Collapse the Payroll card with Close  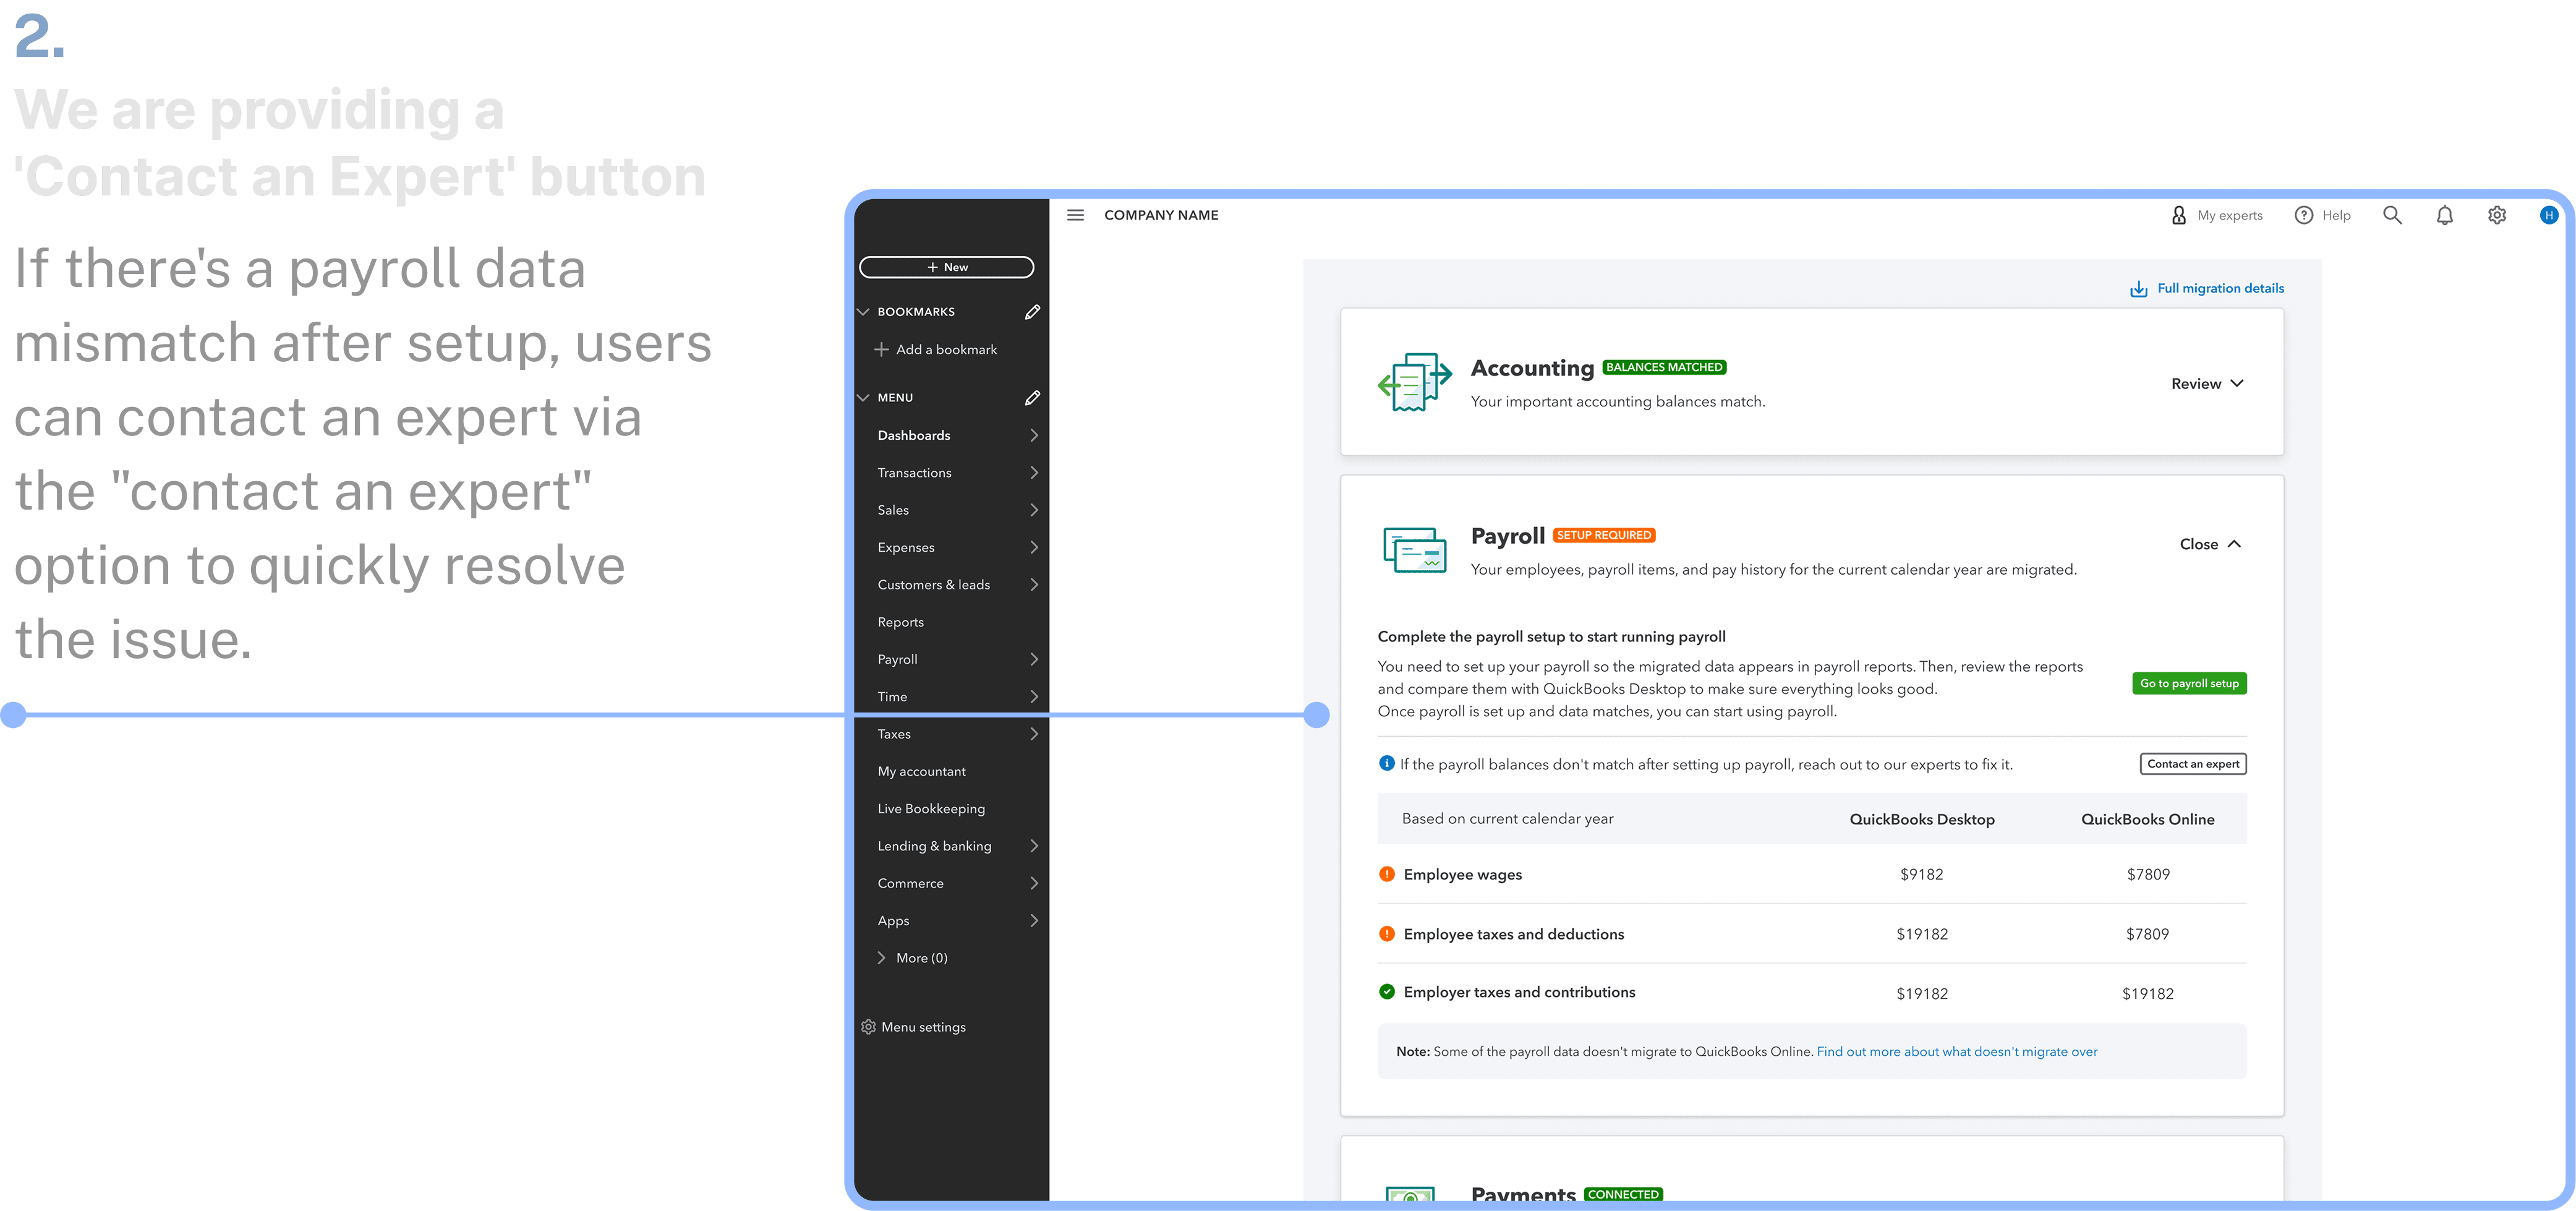(x=2209, y=544)
